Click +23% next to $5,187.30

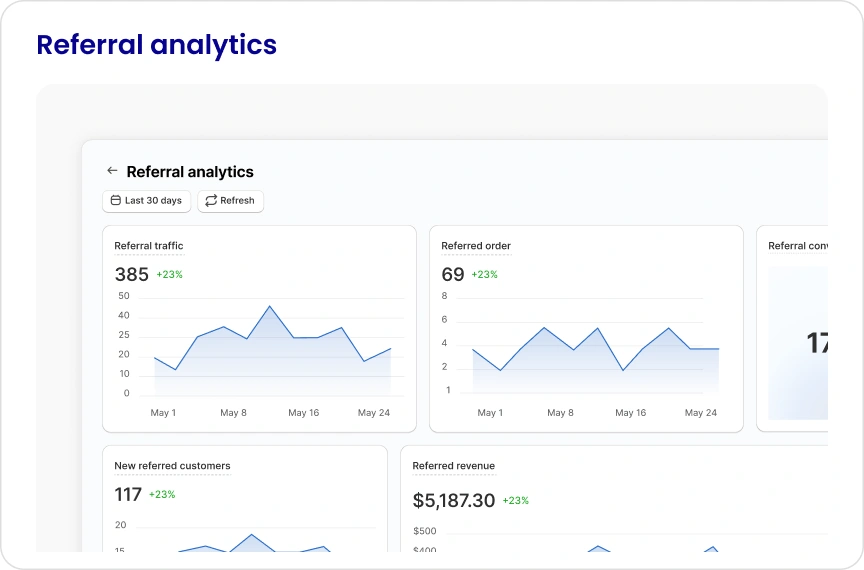pyautogui.click(x=516, y=501)
